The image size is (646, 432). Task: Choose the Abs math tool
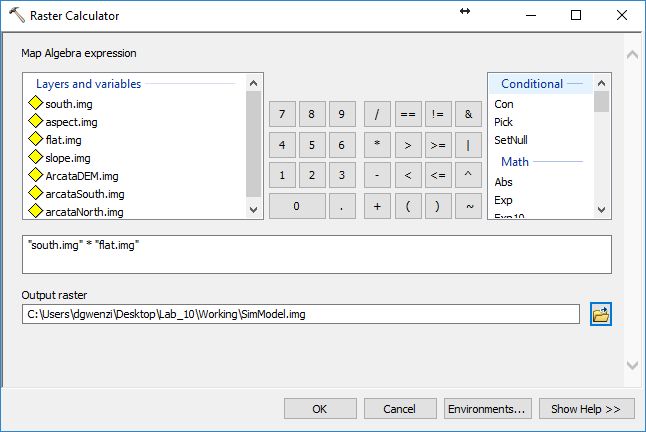(x=503, y=182)
